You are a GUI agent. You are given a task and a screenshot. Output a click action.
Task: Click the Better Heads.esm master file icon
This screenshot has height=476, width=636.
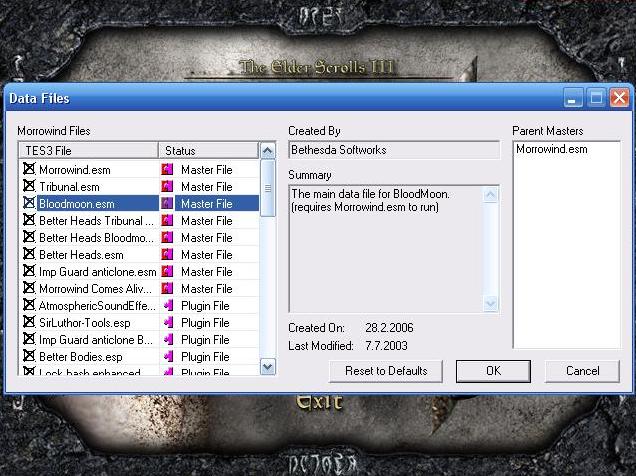[167, 255]
